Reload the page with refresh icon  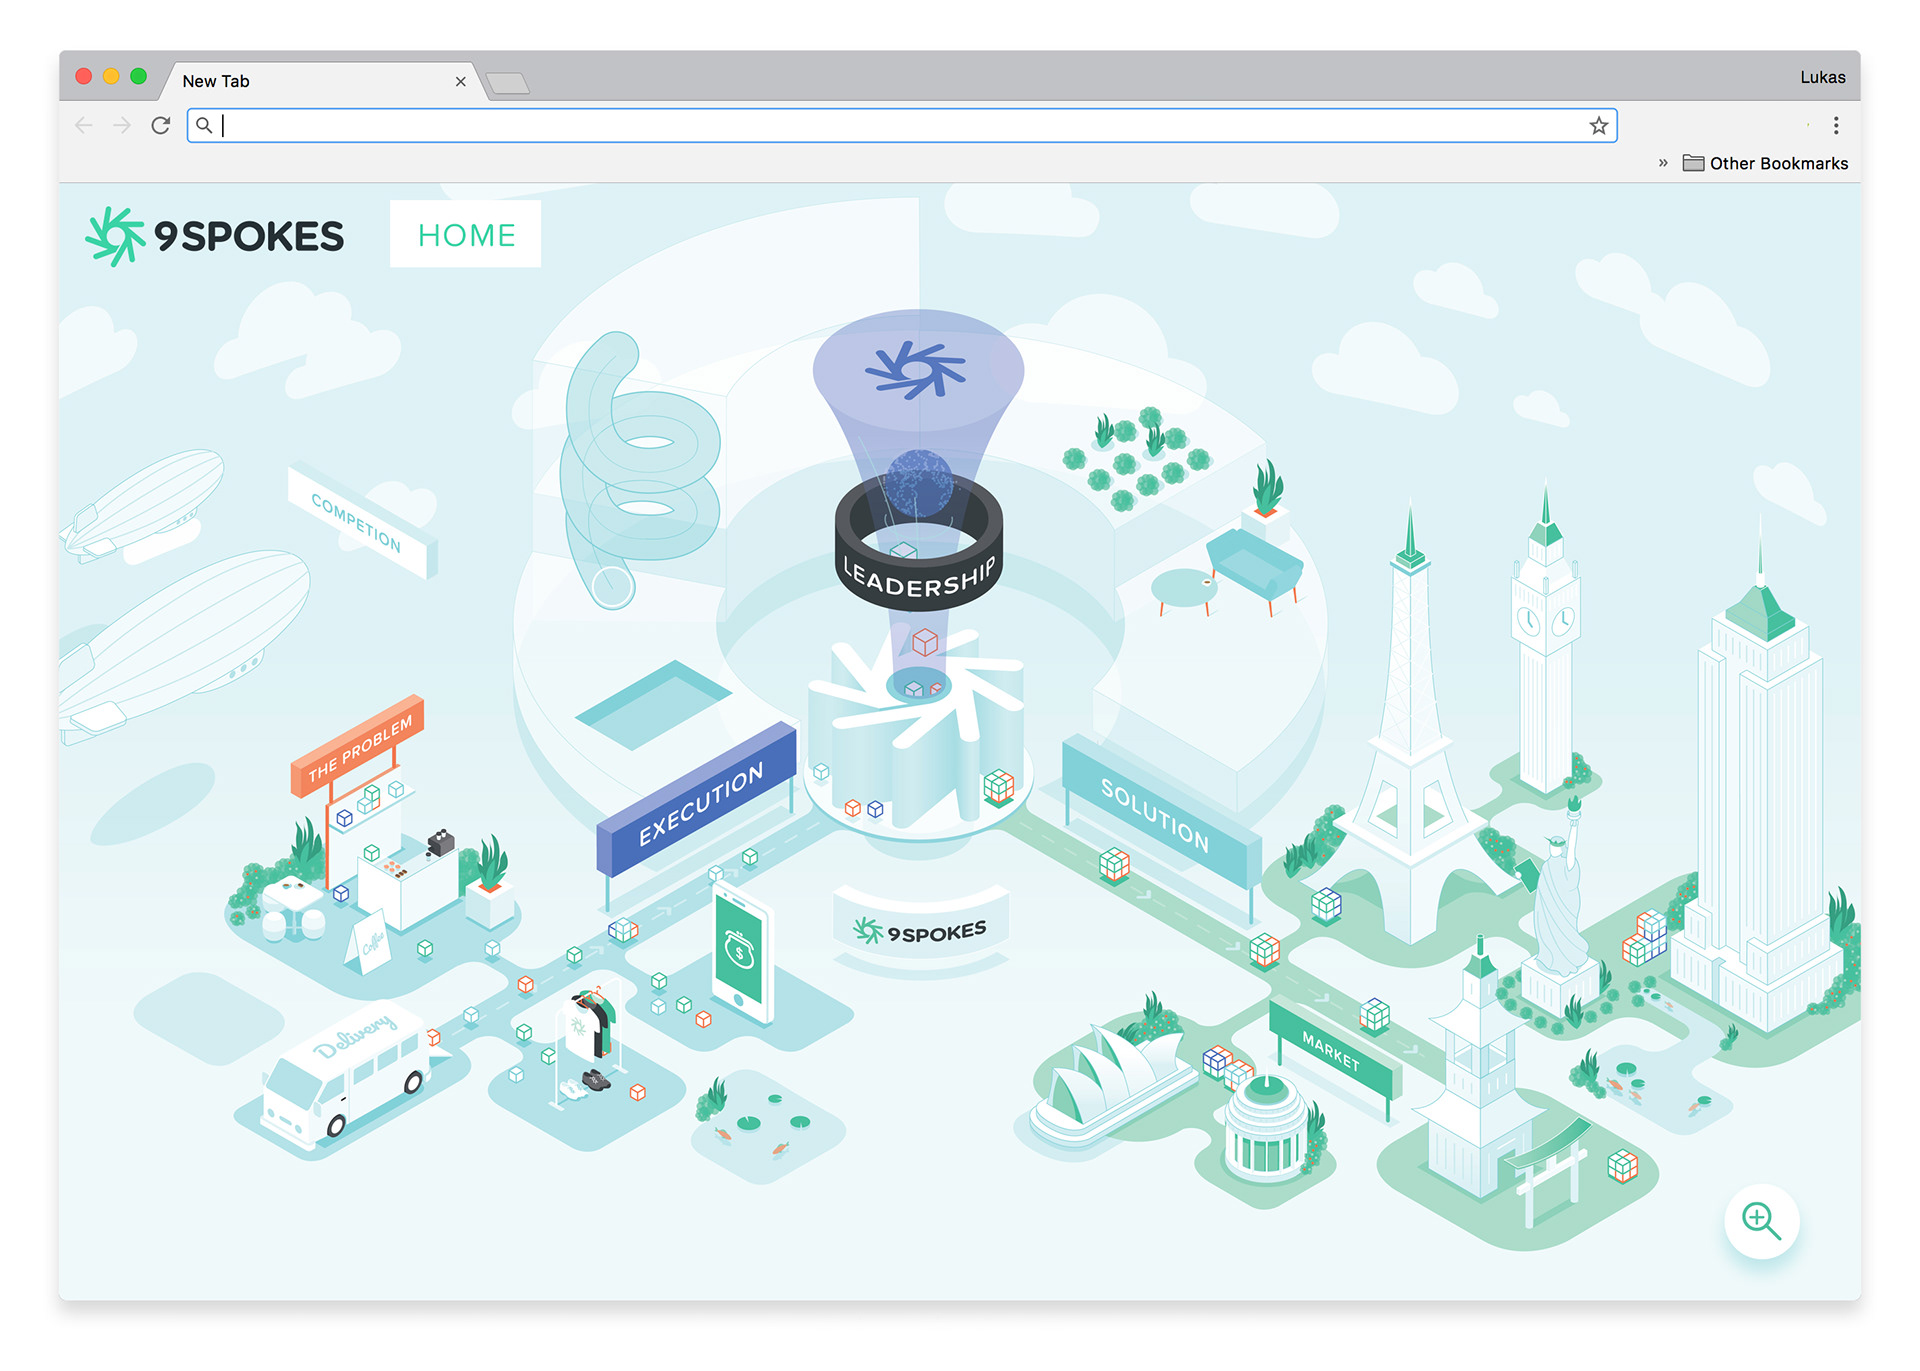coord(161,126)
